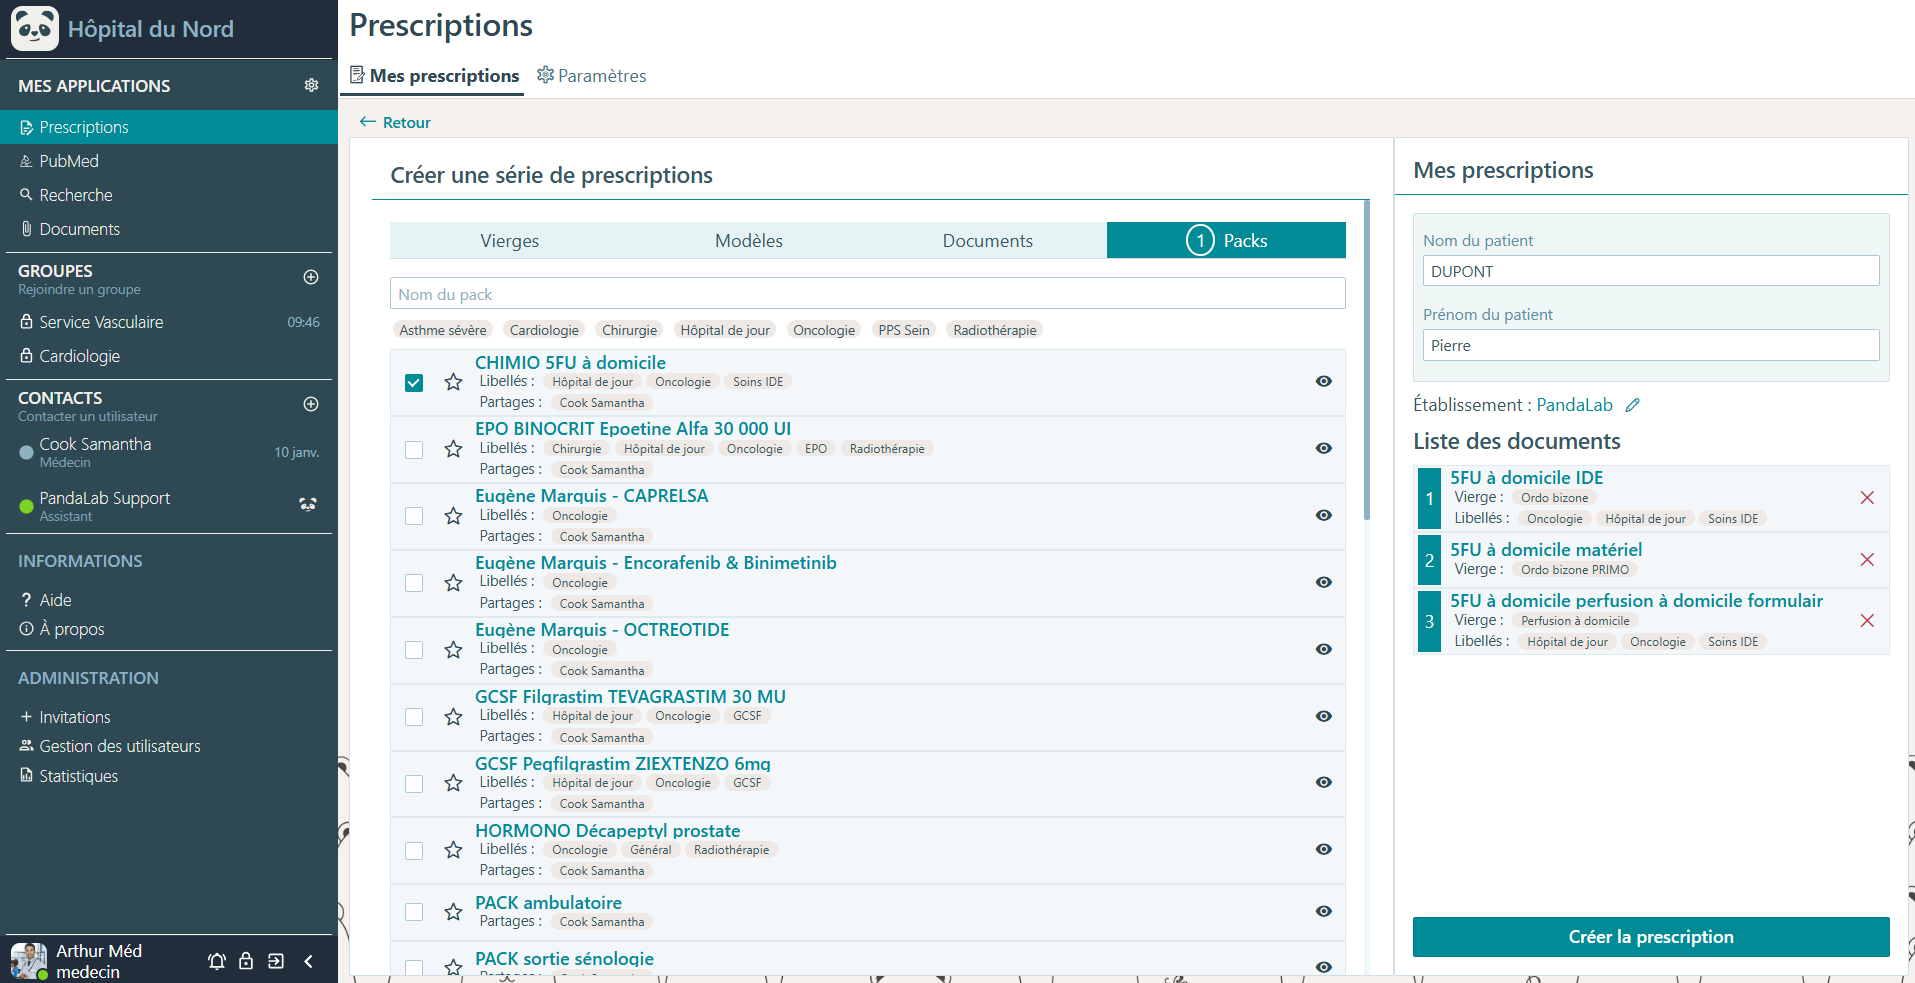This screenshot has width=1915, height=983.
Task: Star the GCSF Filgrastim TEVAGRASTIM pack
Action: click(x=453, y=717)
